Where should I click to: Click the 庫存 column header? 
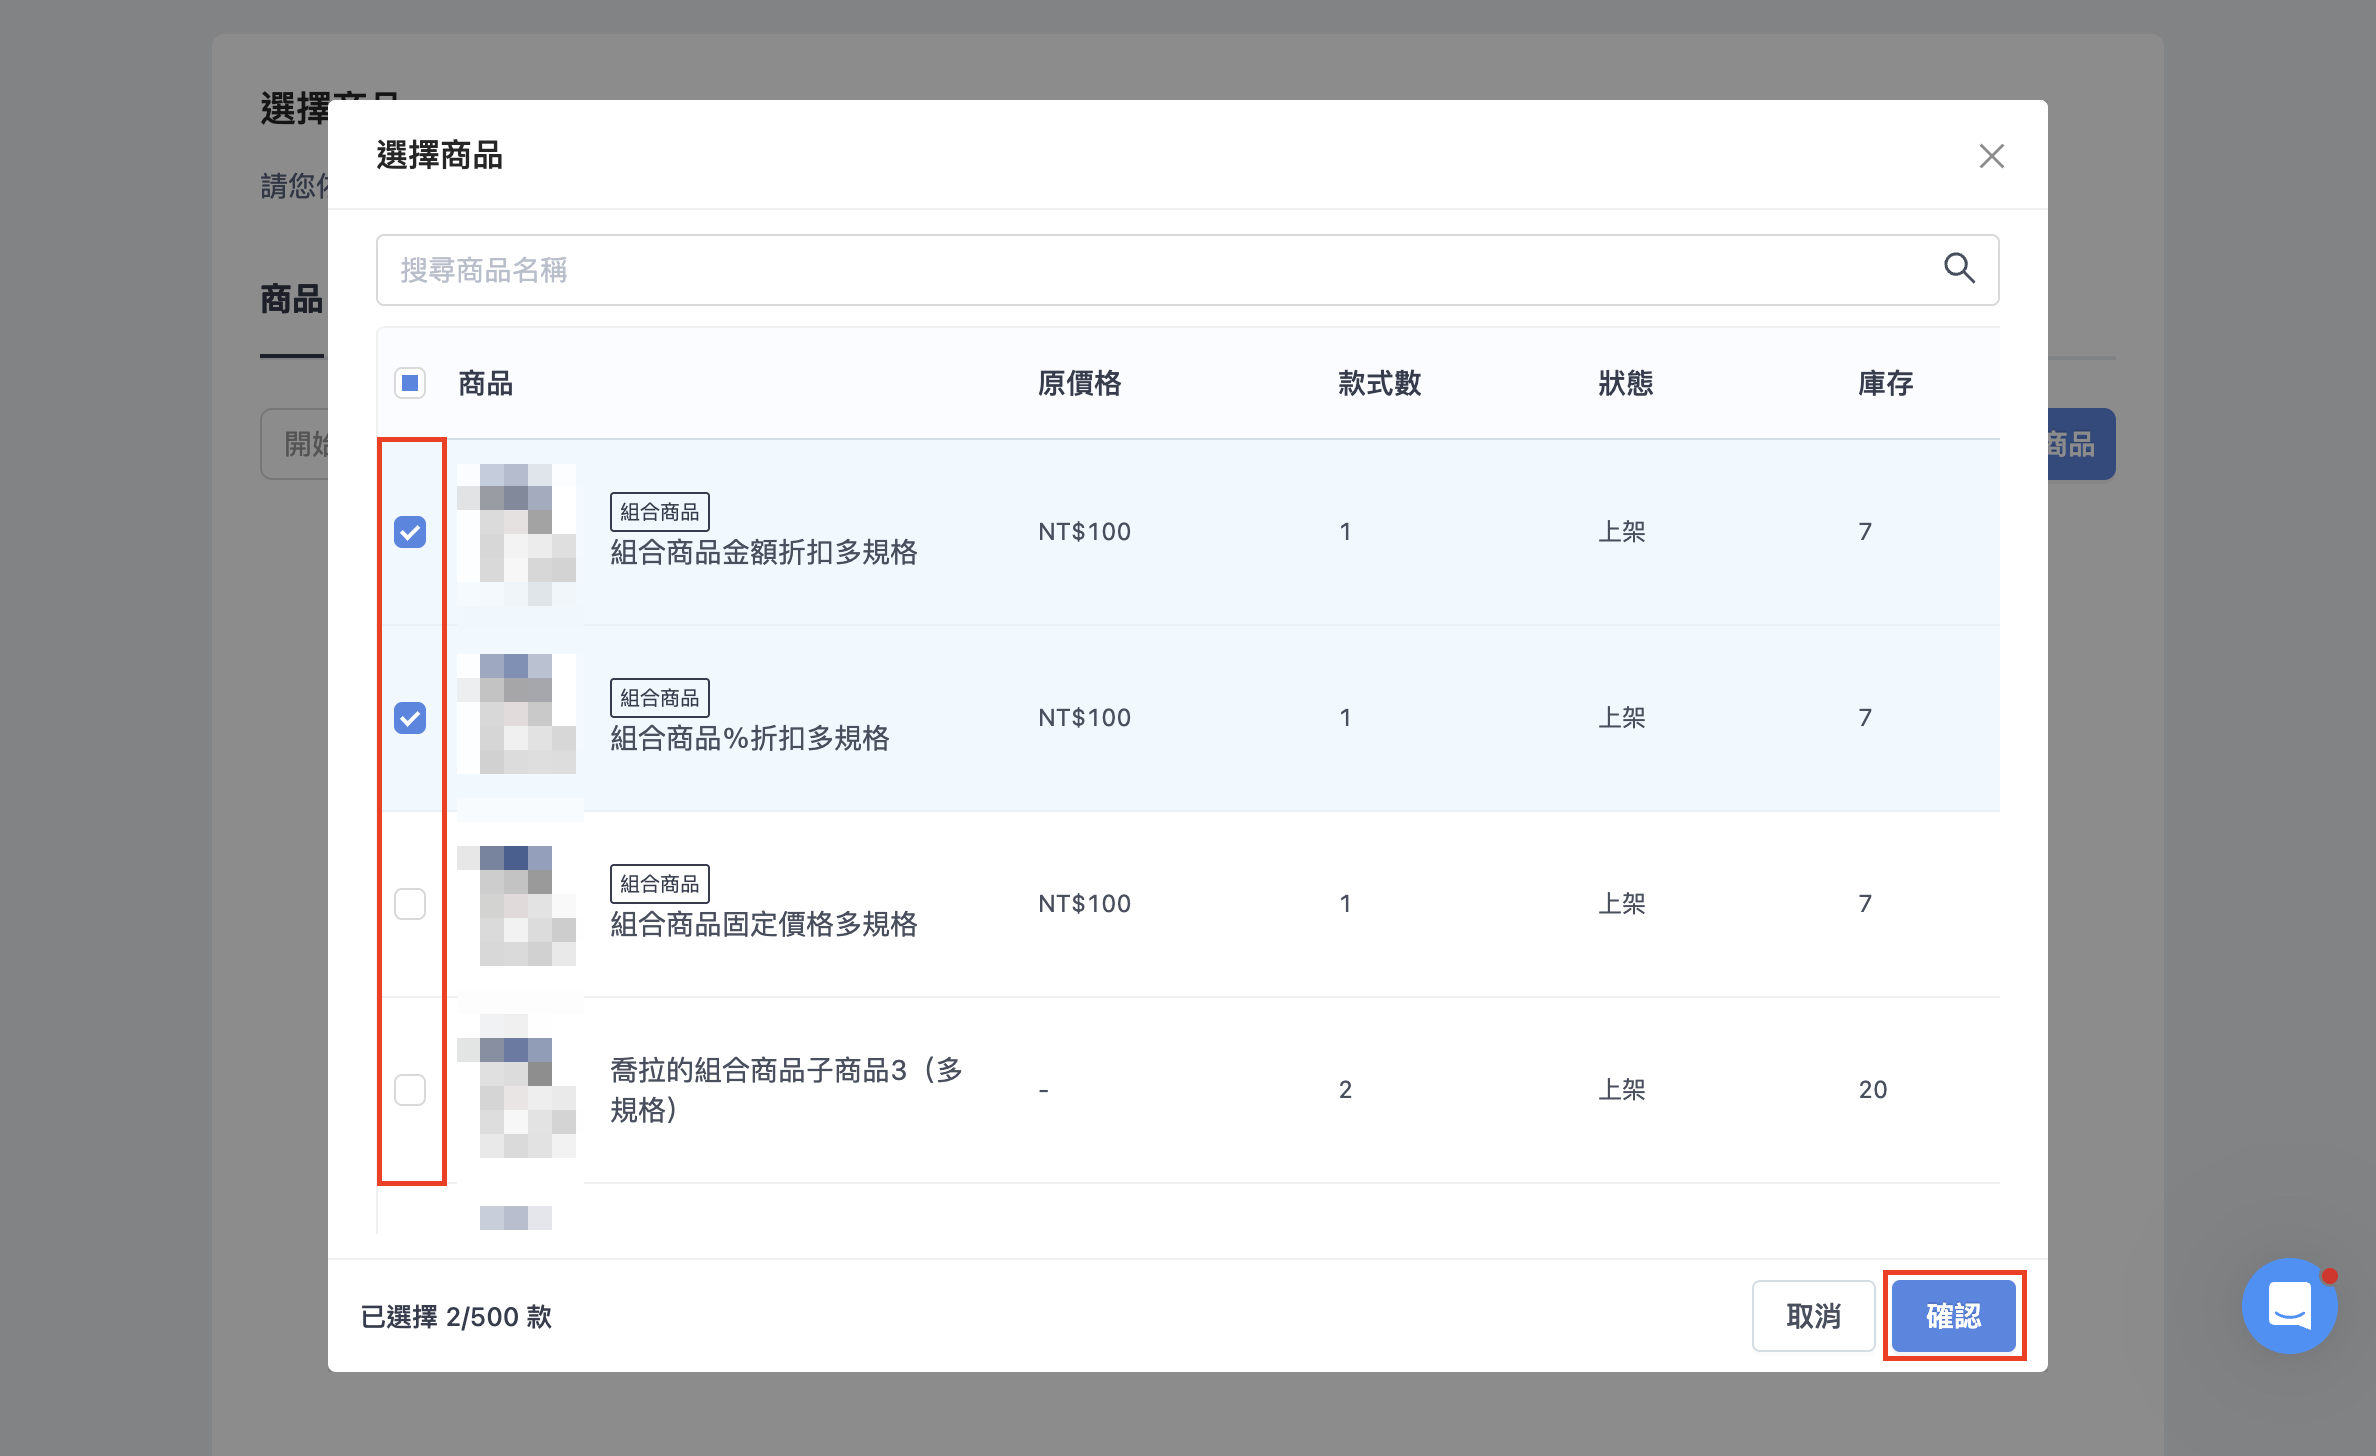[1886, 383]
